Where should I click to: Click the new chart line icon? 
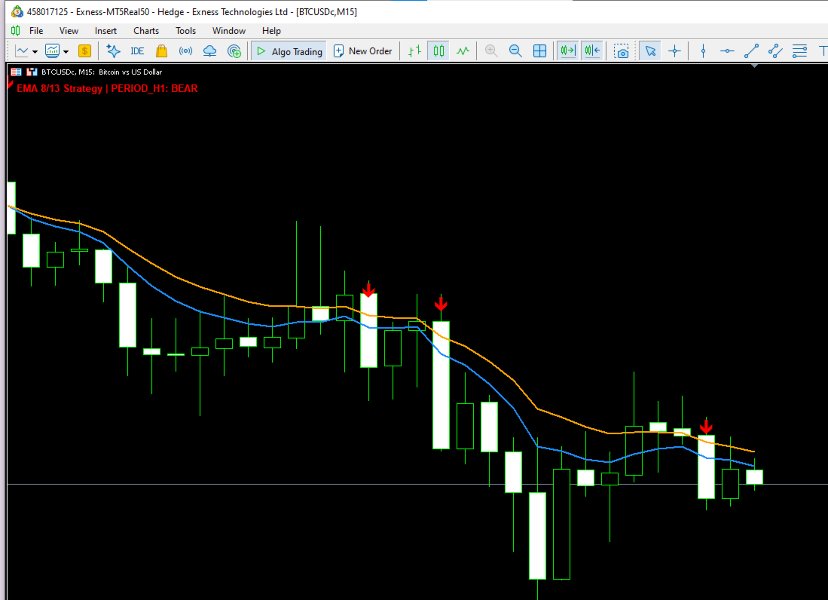pos(23,51)
